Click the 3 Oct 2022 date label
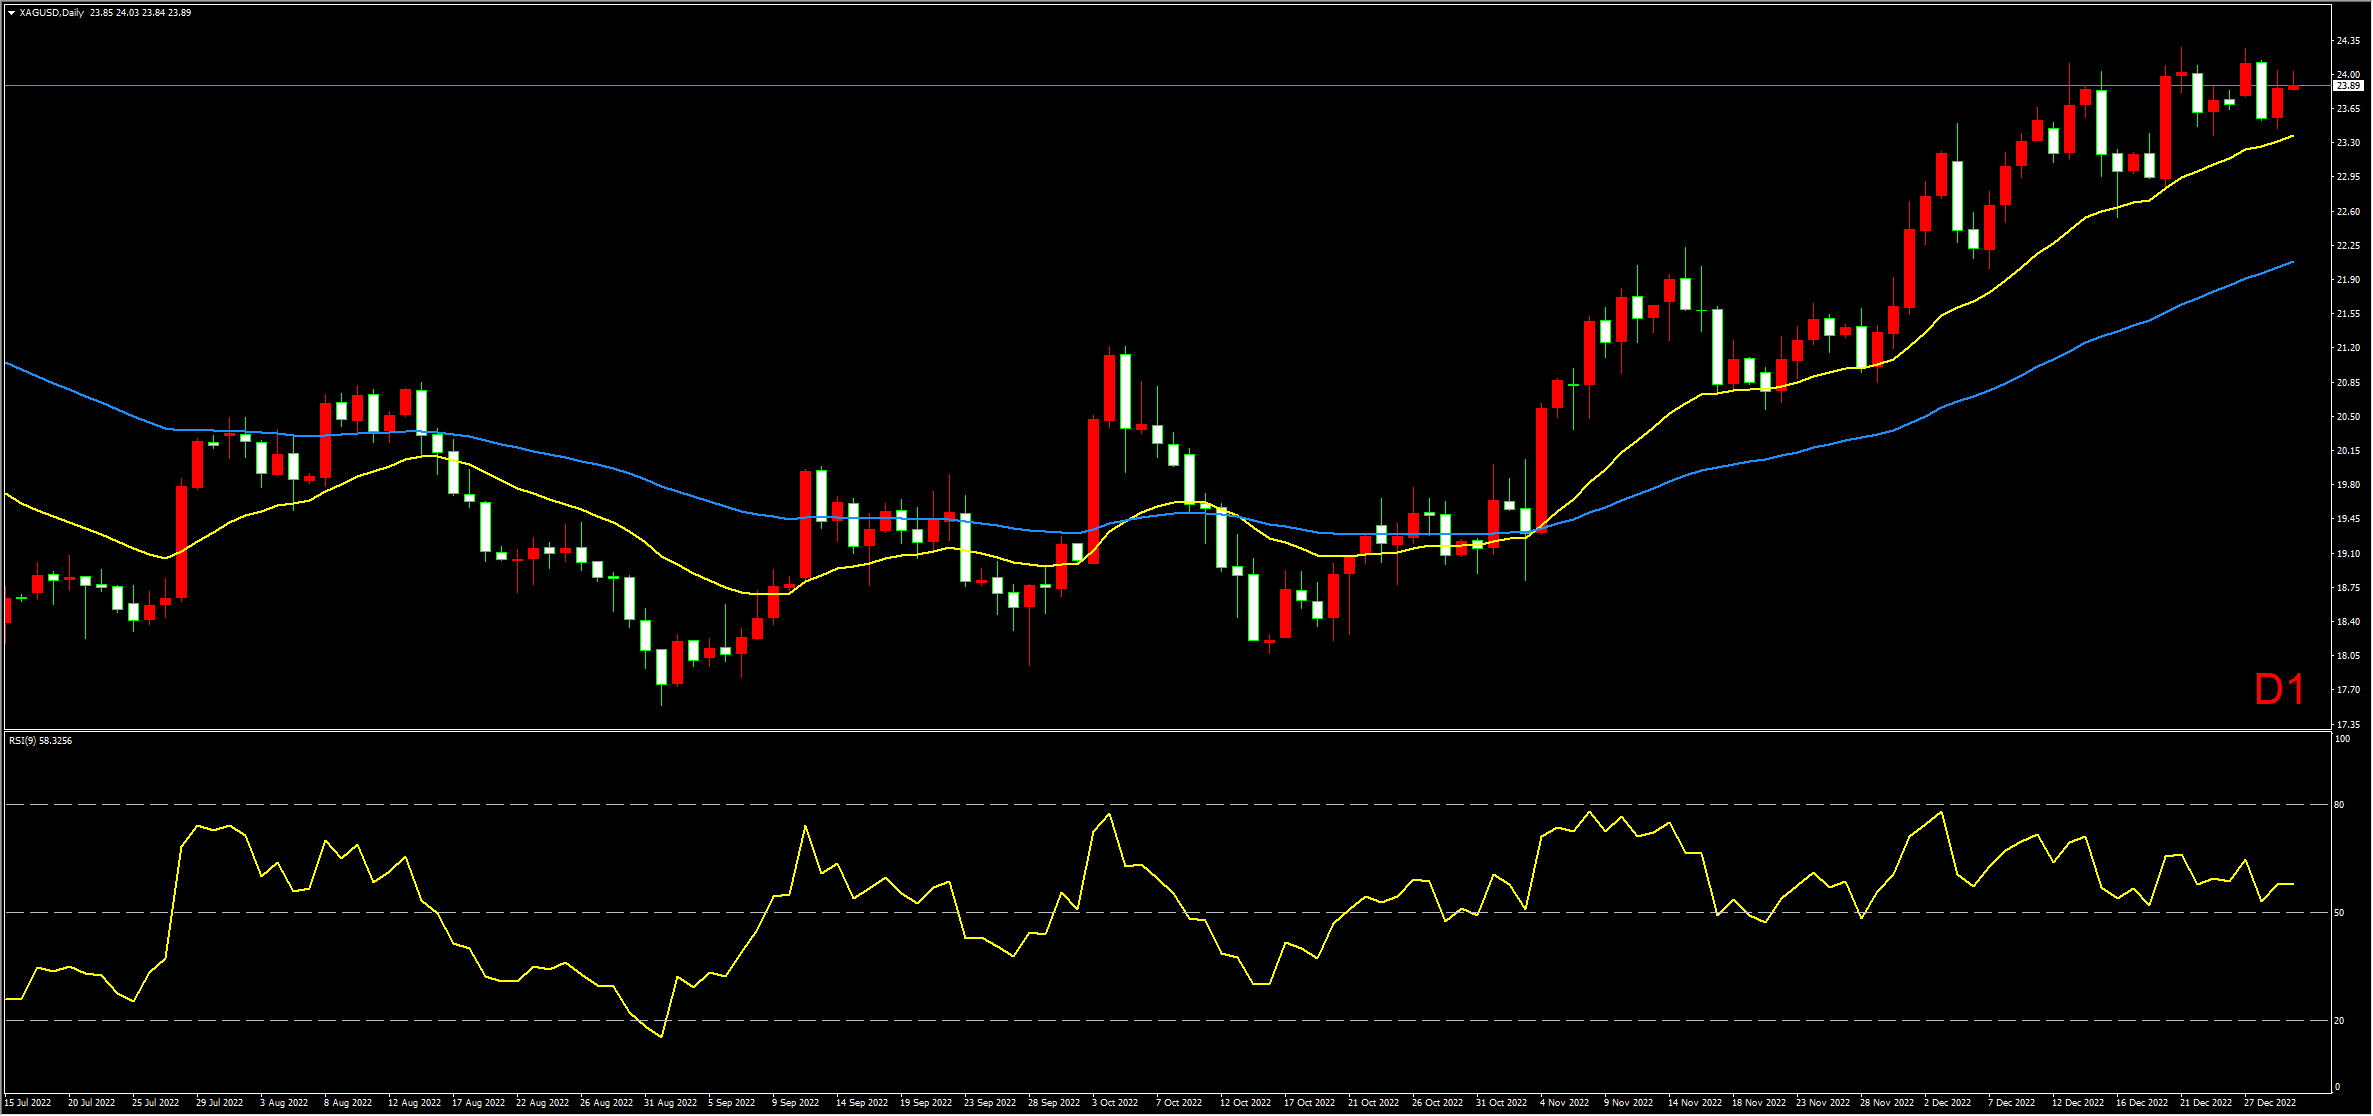 1115,1103
